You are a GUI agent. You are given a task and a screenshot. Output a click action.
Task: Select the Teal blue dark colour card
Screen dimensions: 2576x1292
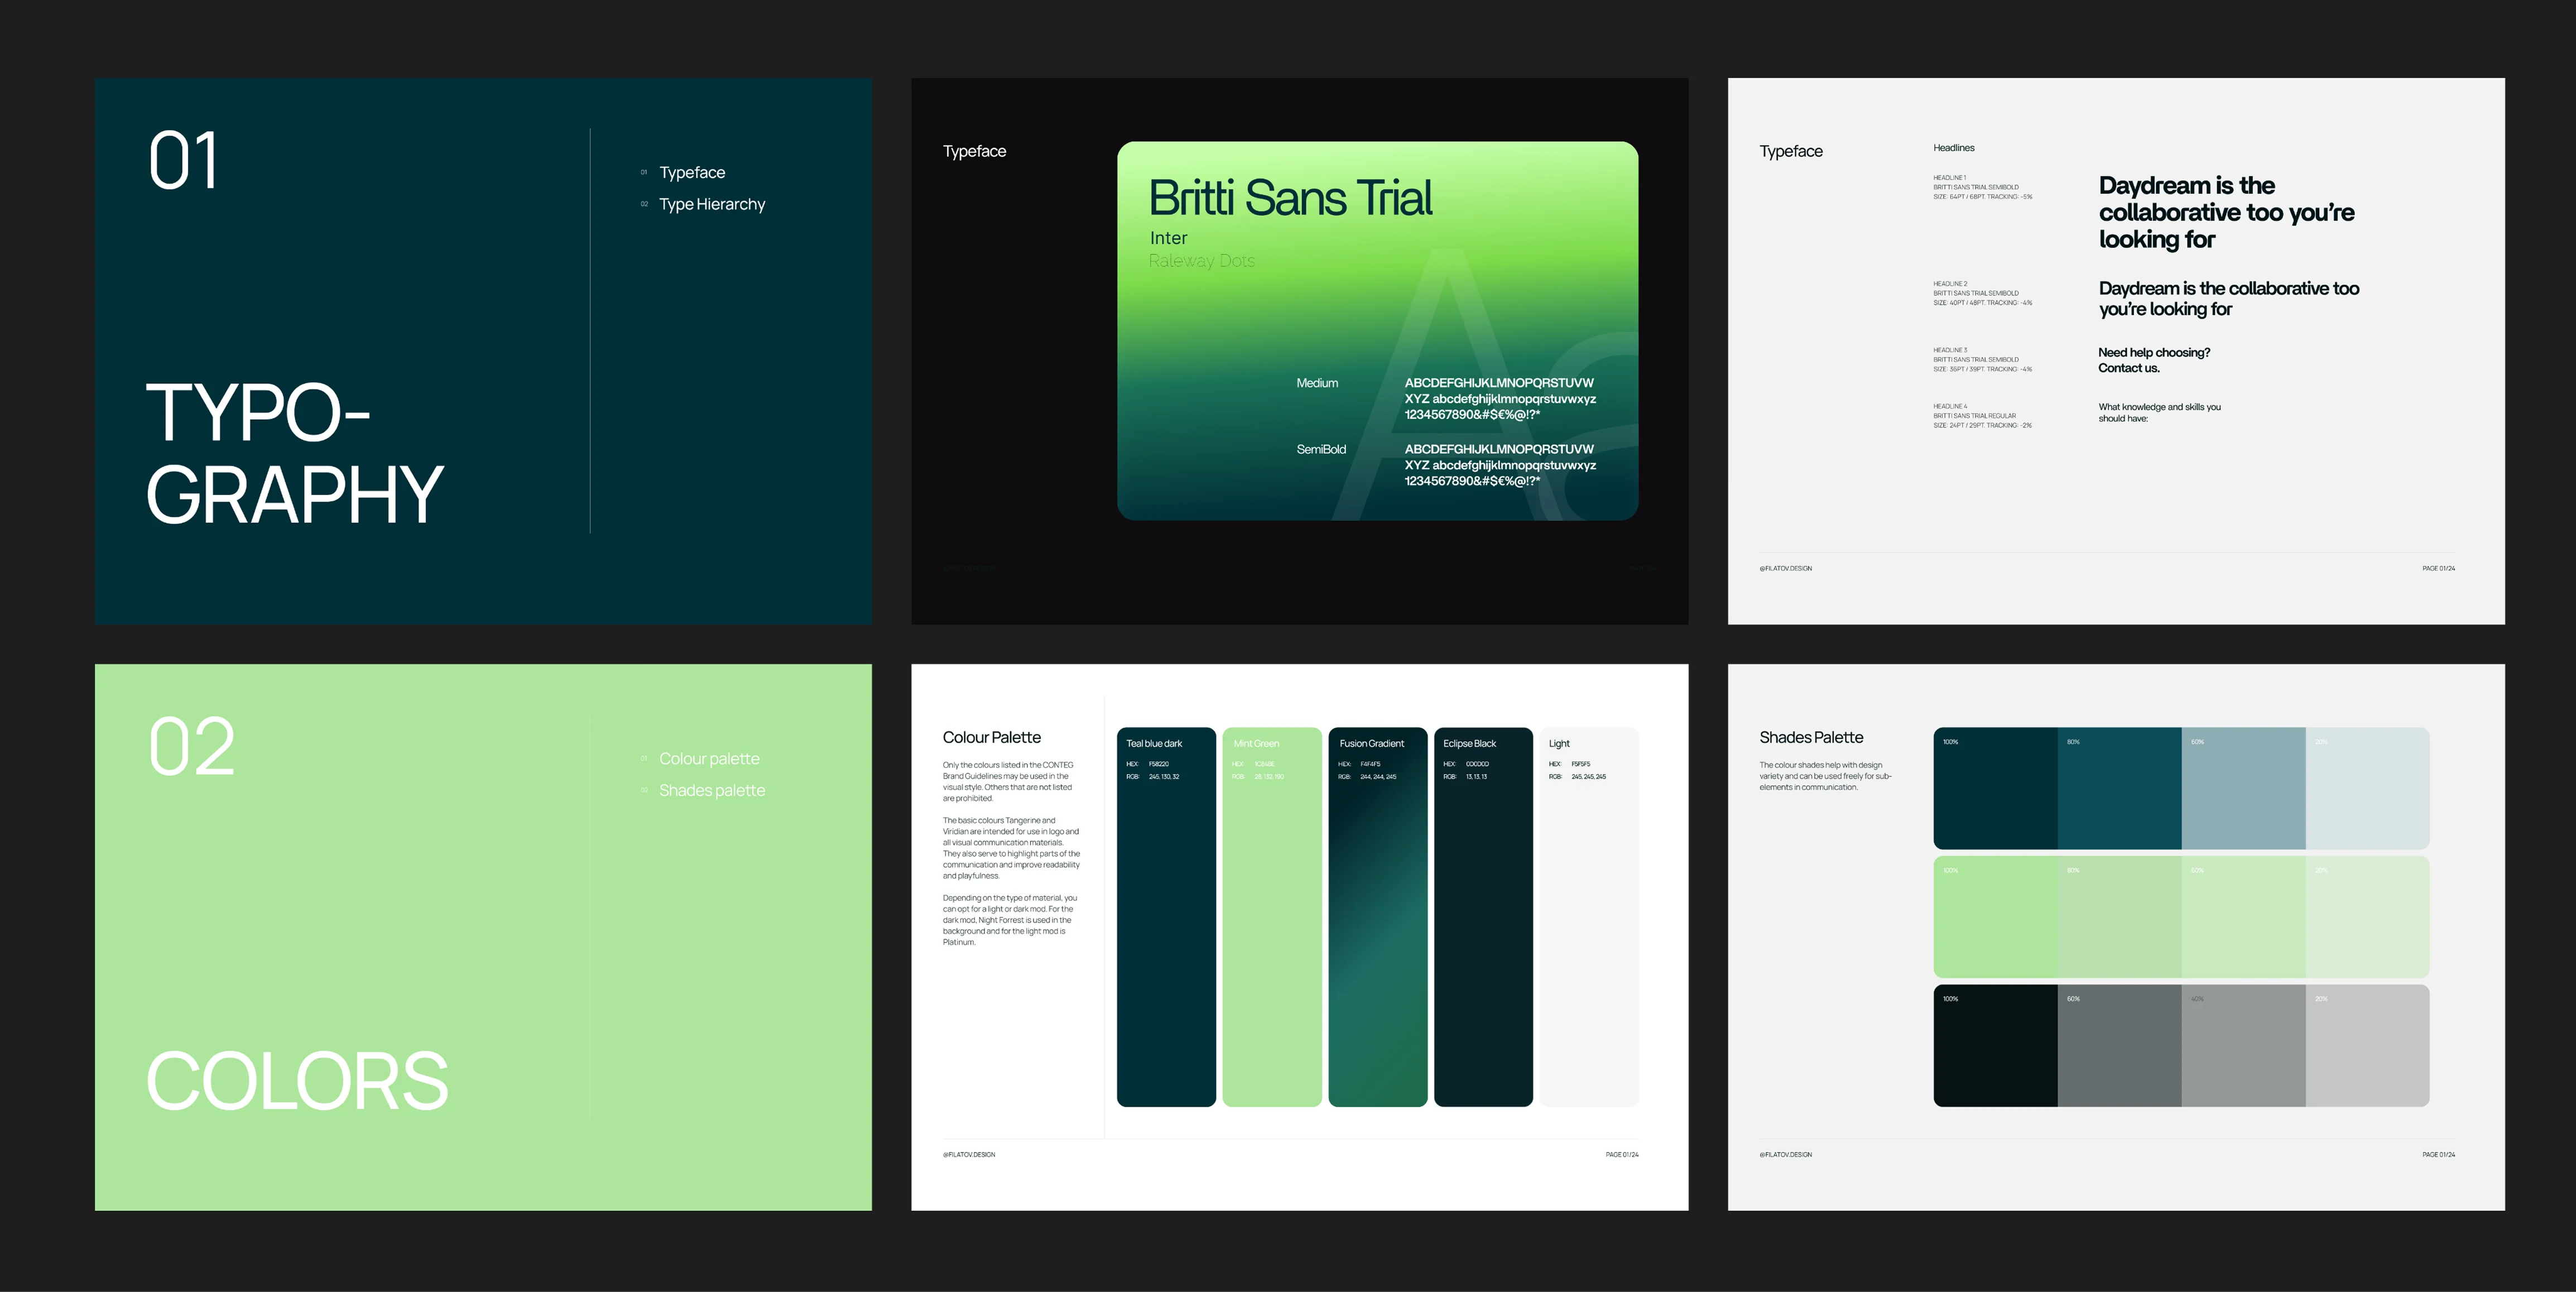1166,916
